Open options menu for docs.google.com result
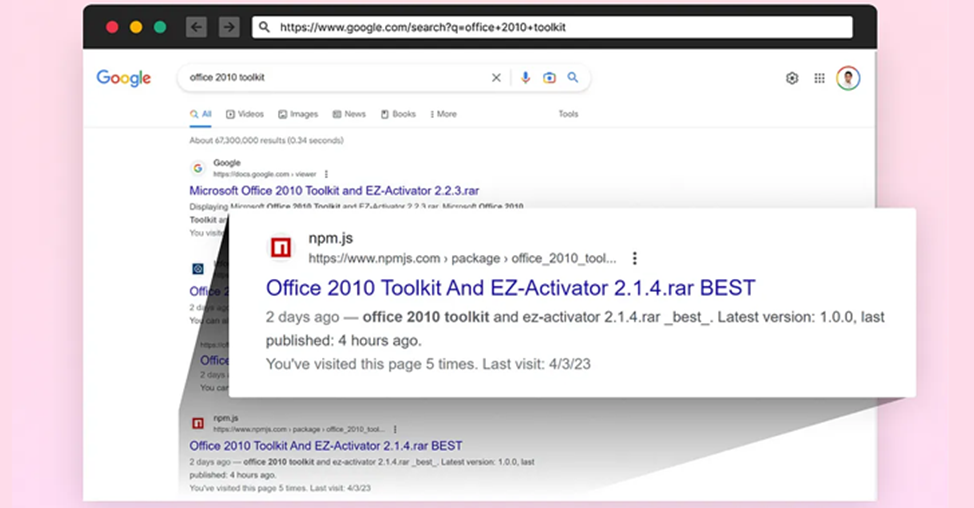Image resolution: width=974 pixels, height=508 pixels. pyautogui.click(x=326, y=175)
